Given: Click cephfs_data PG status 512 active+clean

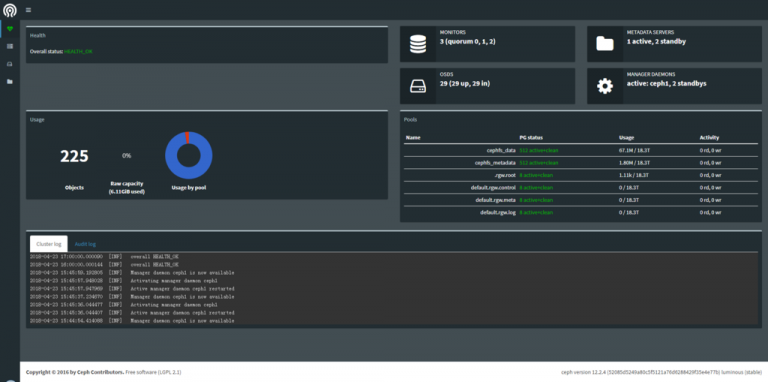Looking at the screenshot, I should click(x=539, y=150).
